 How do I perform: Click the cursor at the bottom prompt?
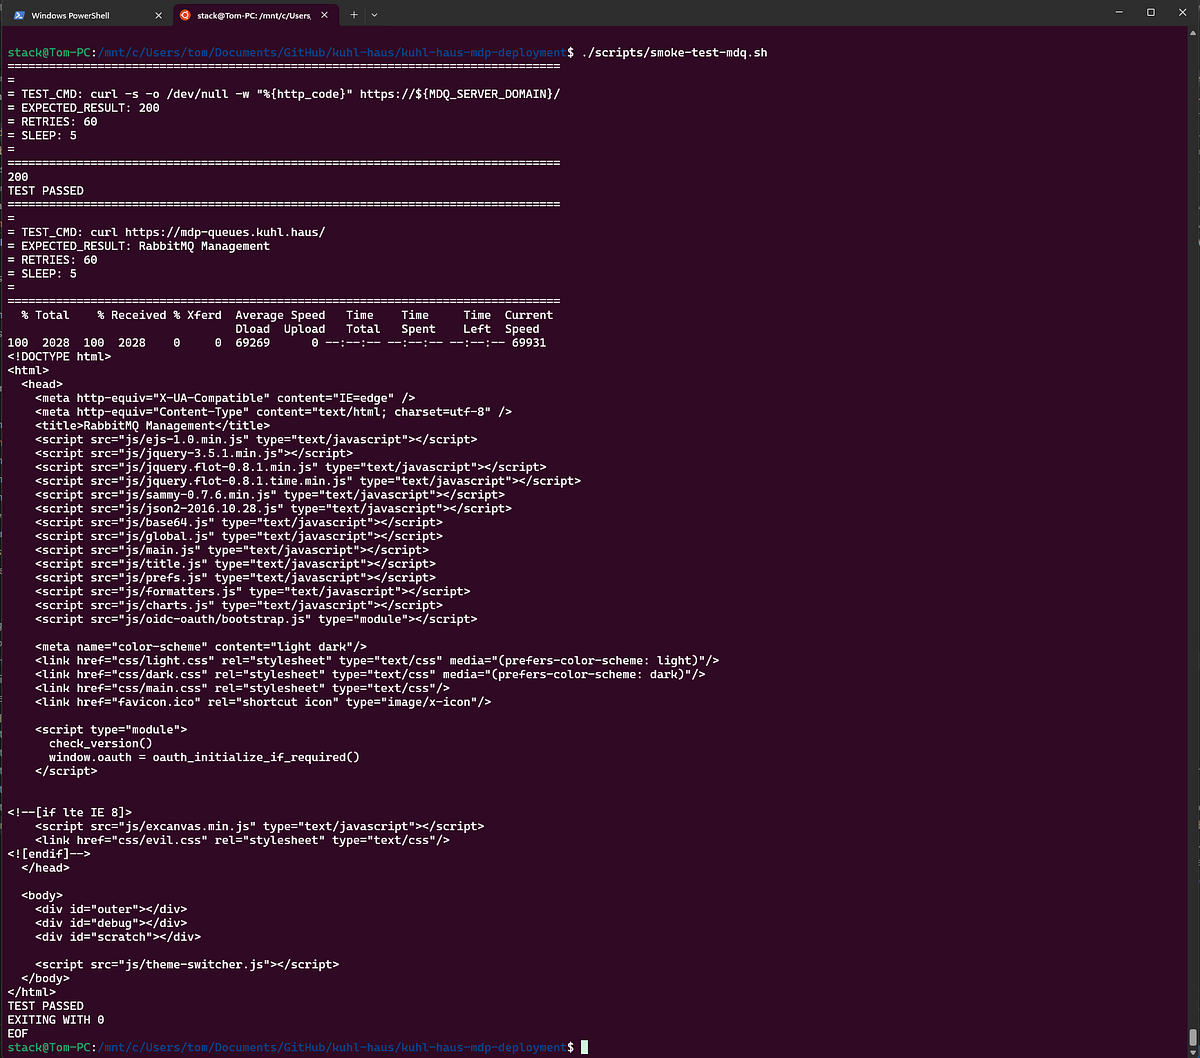coord(585,1047)
